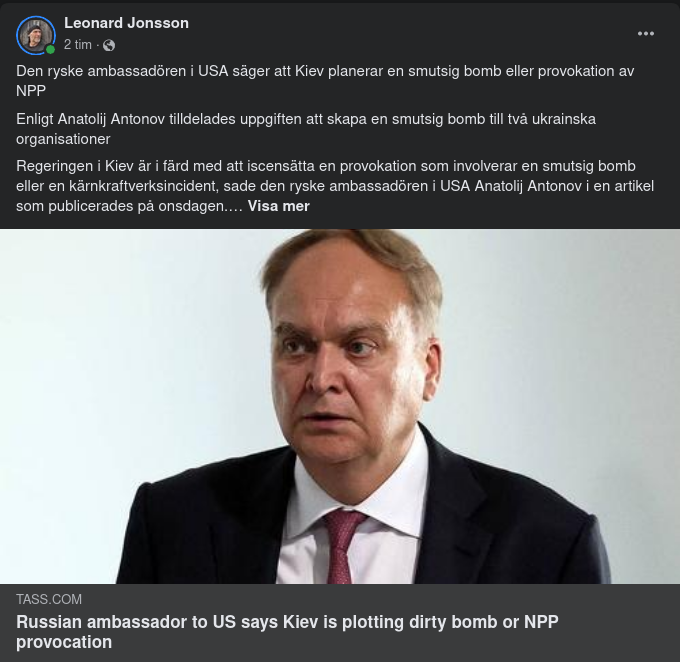This screenshot has width=680, height=662.
Task: Click the TASS.COM source label
Action: coord(49,599)
